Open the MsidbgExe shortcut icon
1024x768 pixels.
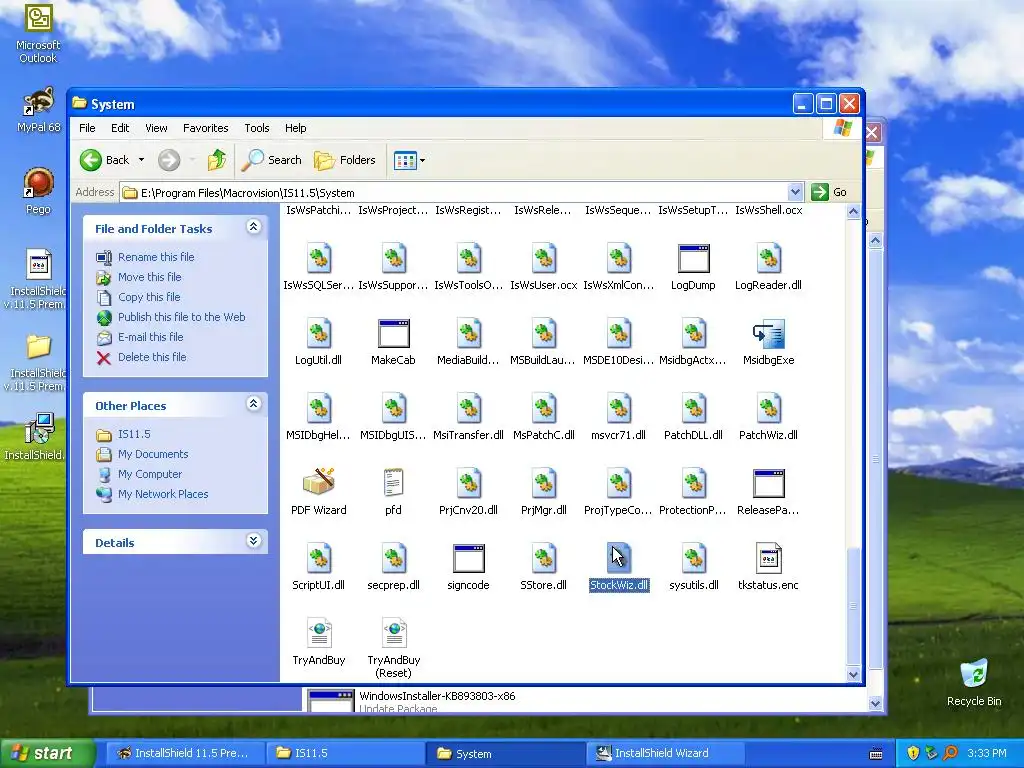[768, 334]
